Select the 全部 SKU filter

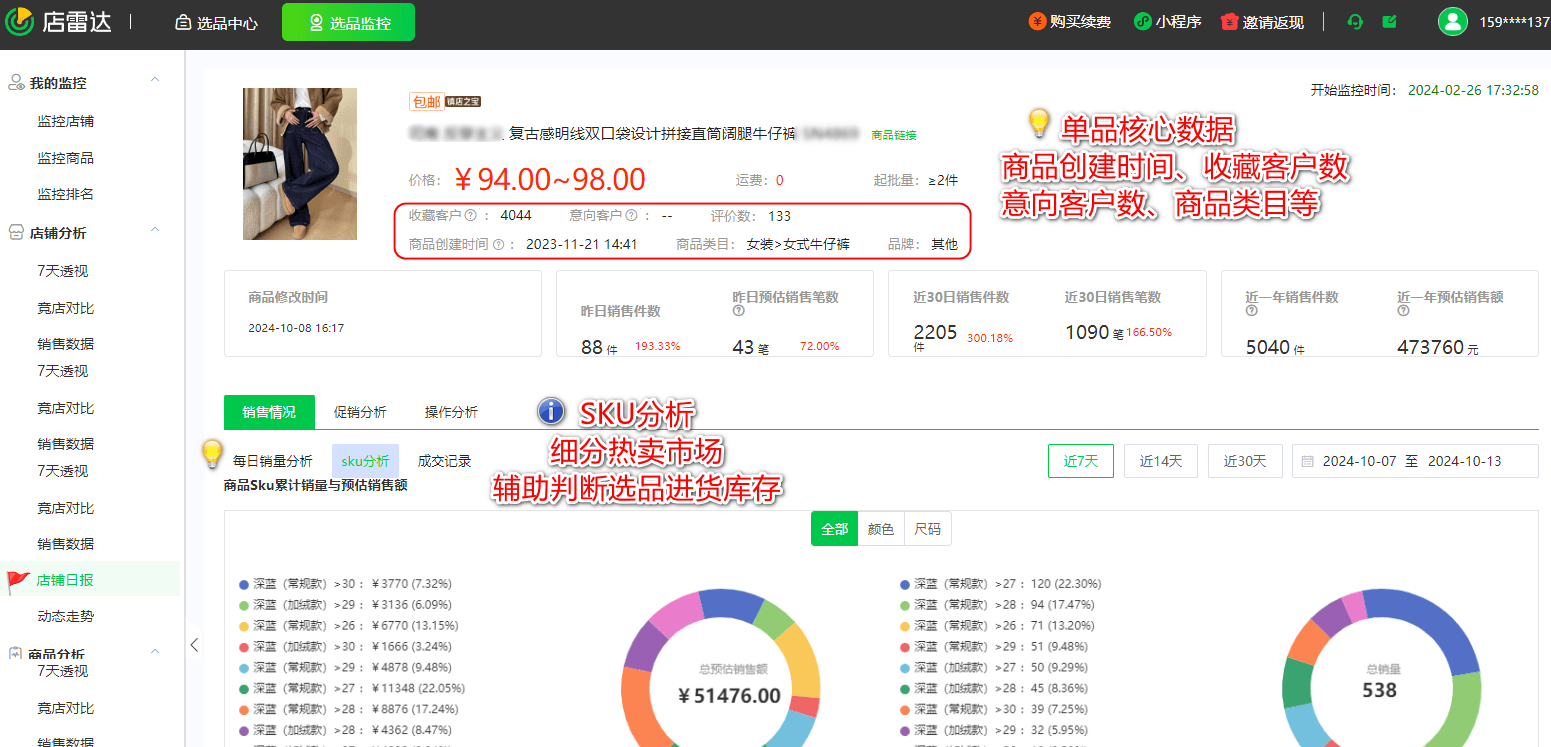pyautogui.click(x=834, y=529)
